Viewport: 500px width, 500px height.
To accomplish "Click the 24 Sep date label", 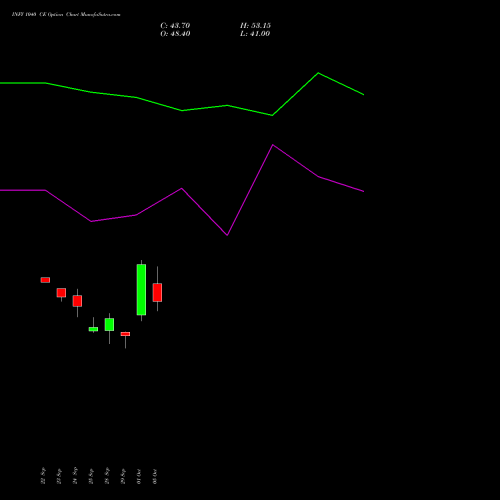I will (75, 476).
